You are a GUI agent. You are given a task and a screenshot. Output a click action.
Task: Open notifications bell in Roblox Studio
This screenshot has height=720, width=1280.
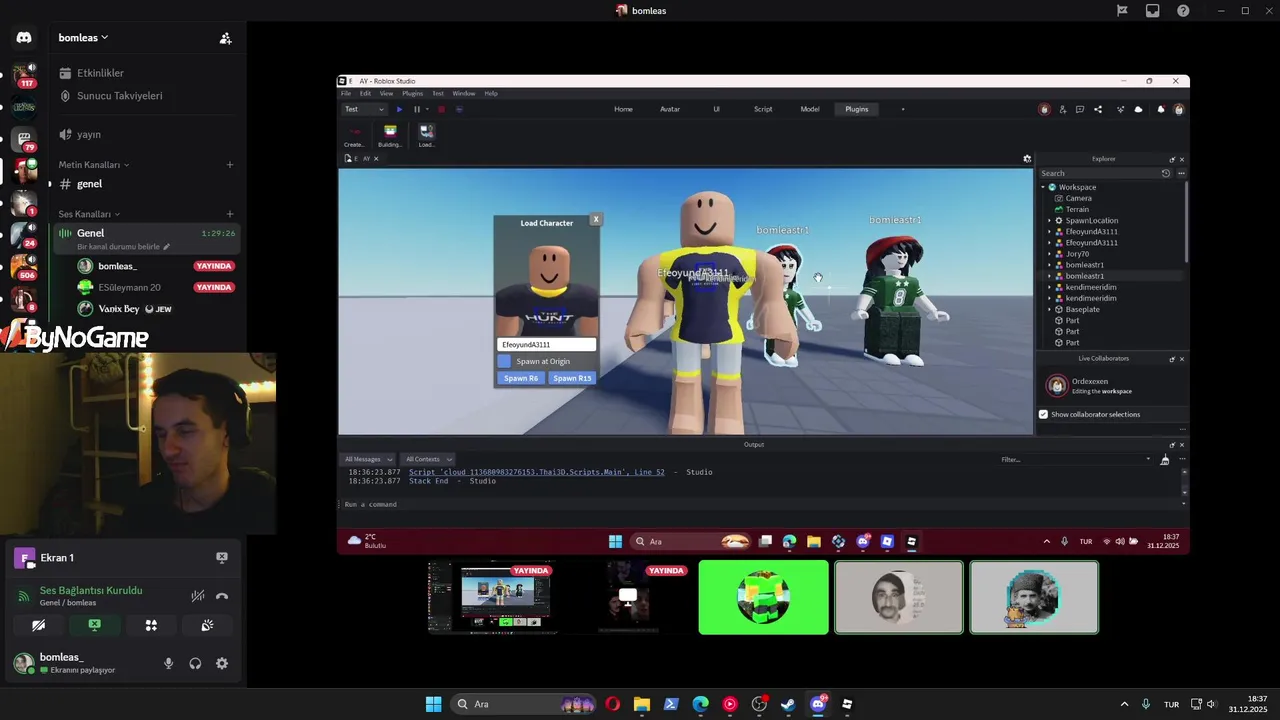[1161, 109]
